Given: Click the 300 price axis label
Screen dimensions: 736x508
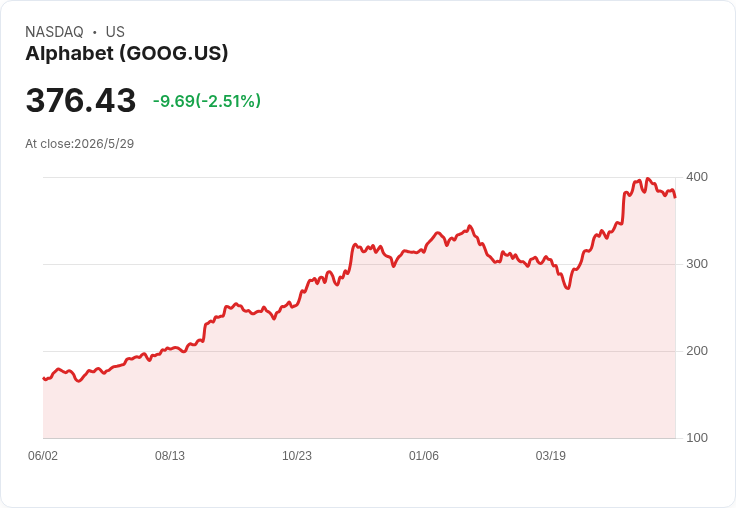Looking at the screenshot, I should (x=697, y=264).
